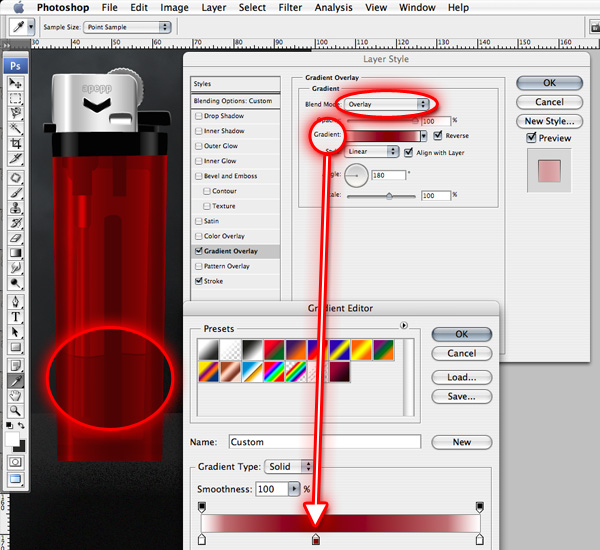Uncheck the Reverse gradient checkbox

(x=437, y=135)
